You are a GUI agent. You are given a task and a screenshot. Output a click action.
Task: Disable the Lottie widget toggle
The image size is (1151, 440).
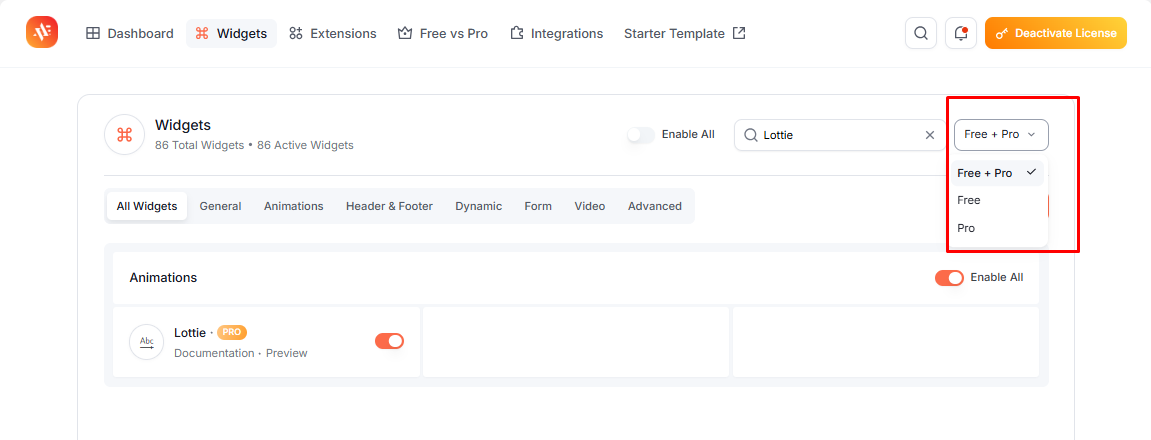tap(390, 341)
